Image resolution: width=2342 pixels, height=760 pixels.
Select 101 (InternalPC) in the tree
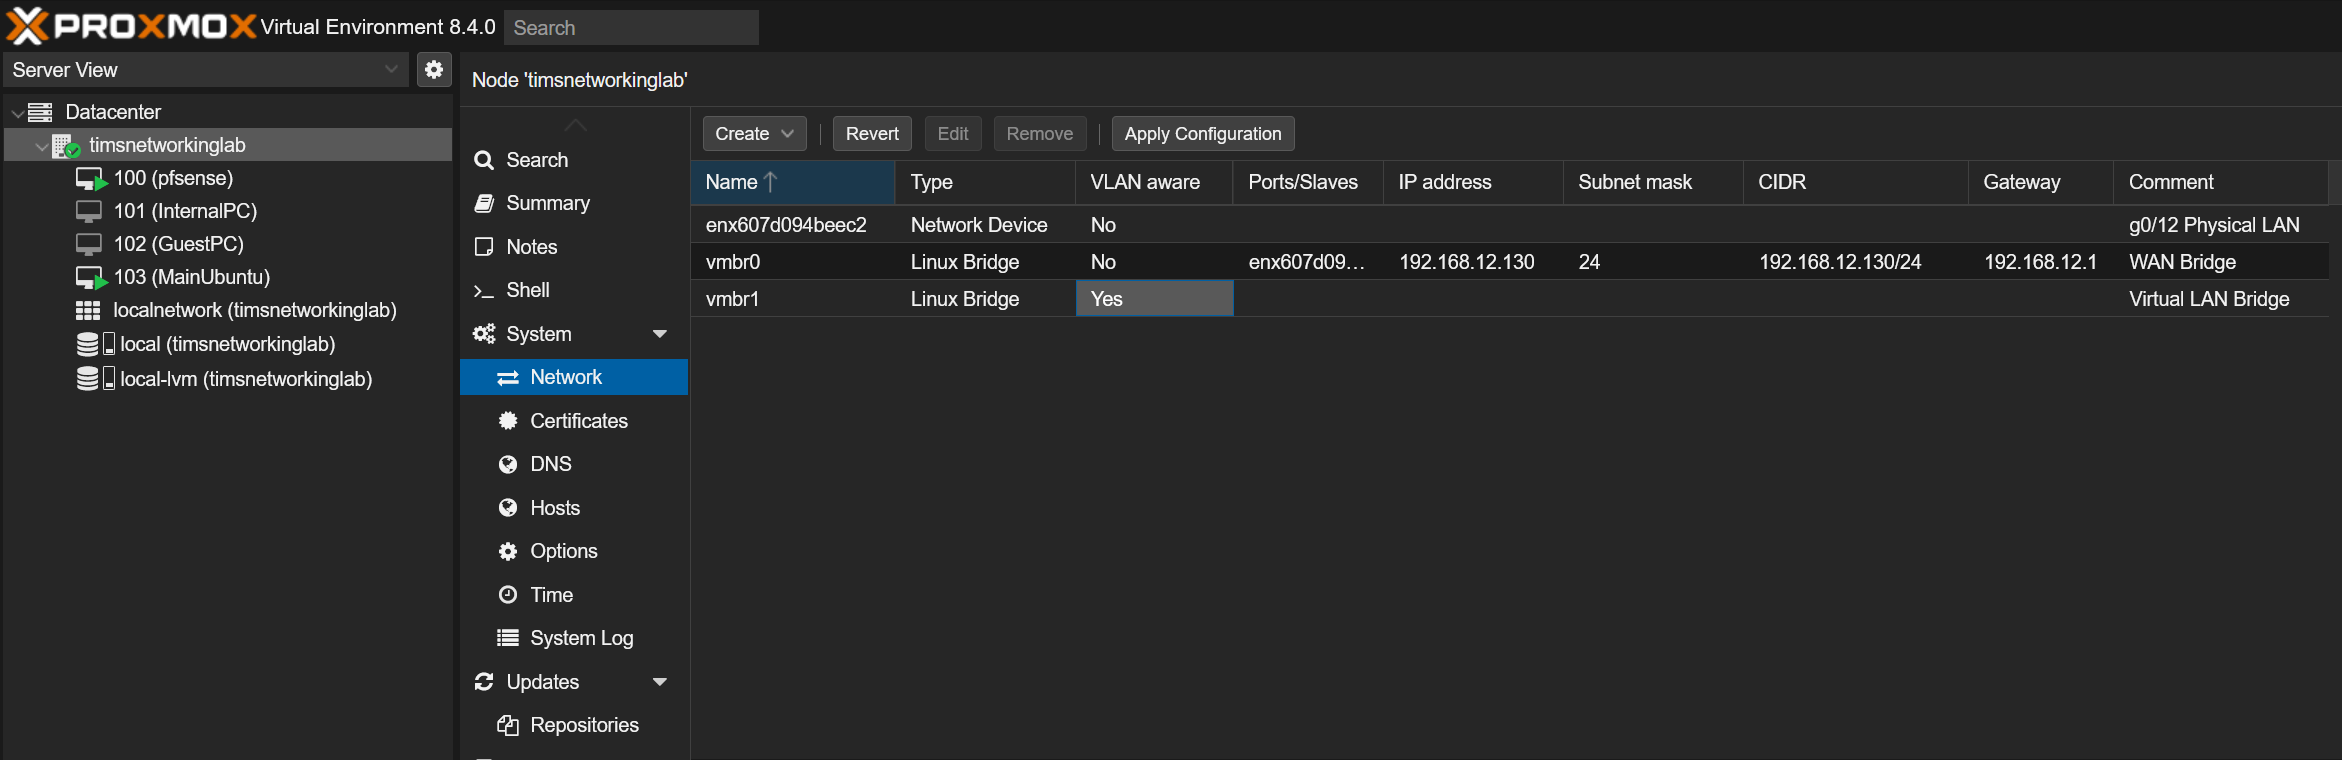(228, 211)
